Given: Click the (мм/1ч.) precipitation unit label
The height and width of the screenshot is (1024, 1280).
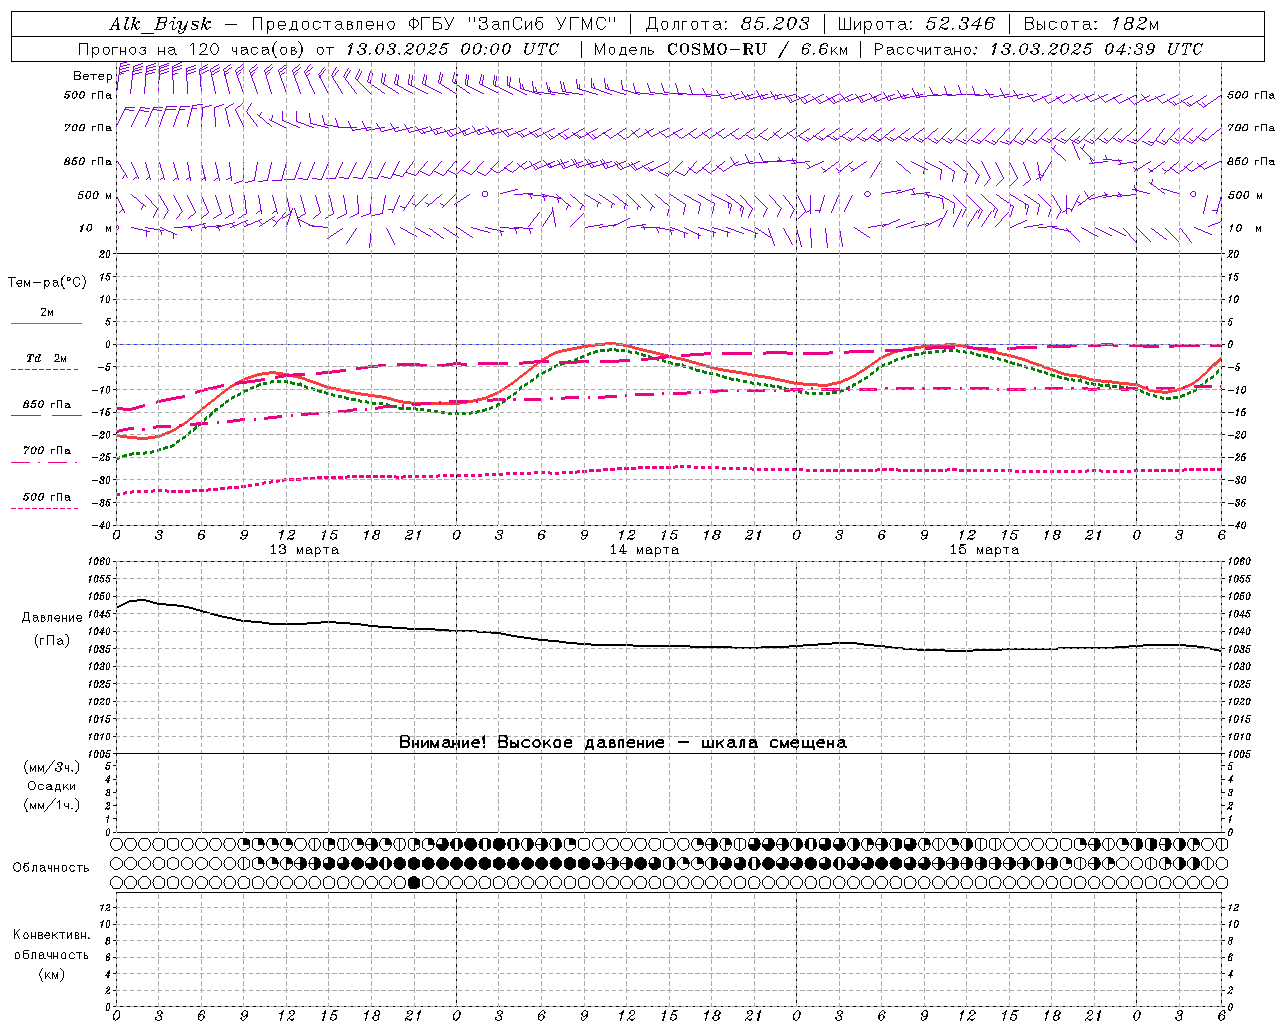Looking at the screenshot, I should tap(52, 805).
